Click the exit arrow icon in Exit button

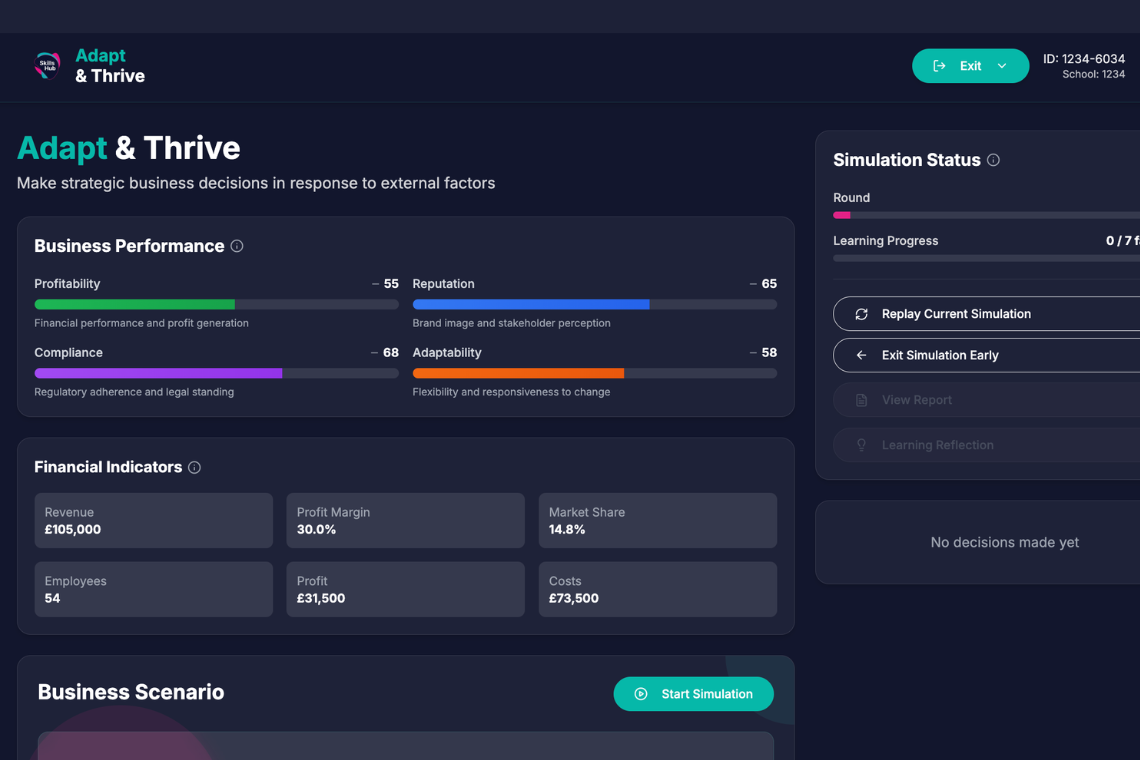pyautogui.click(x=939, y=65)
